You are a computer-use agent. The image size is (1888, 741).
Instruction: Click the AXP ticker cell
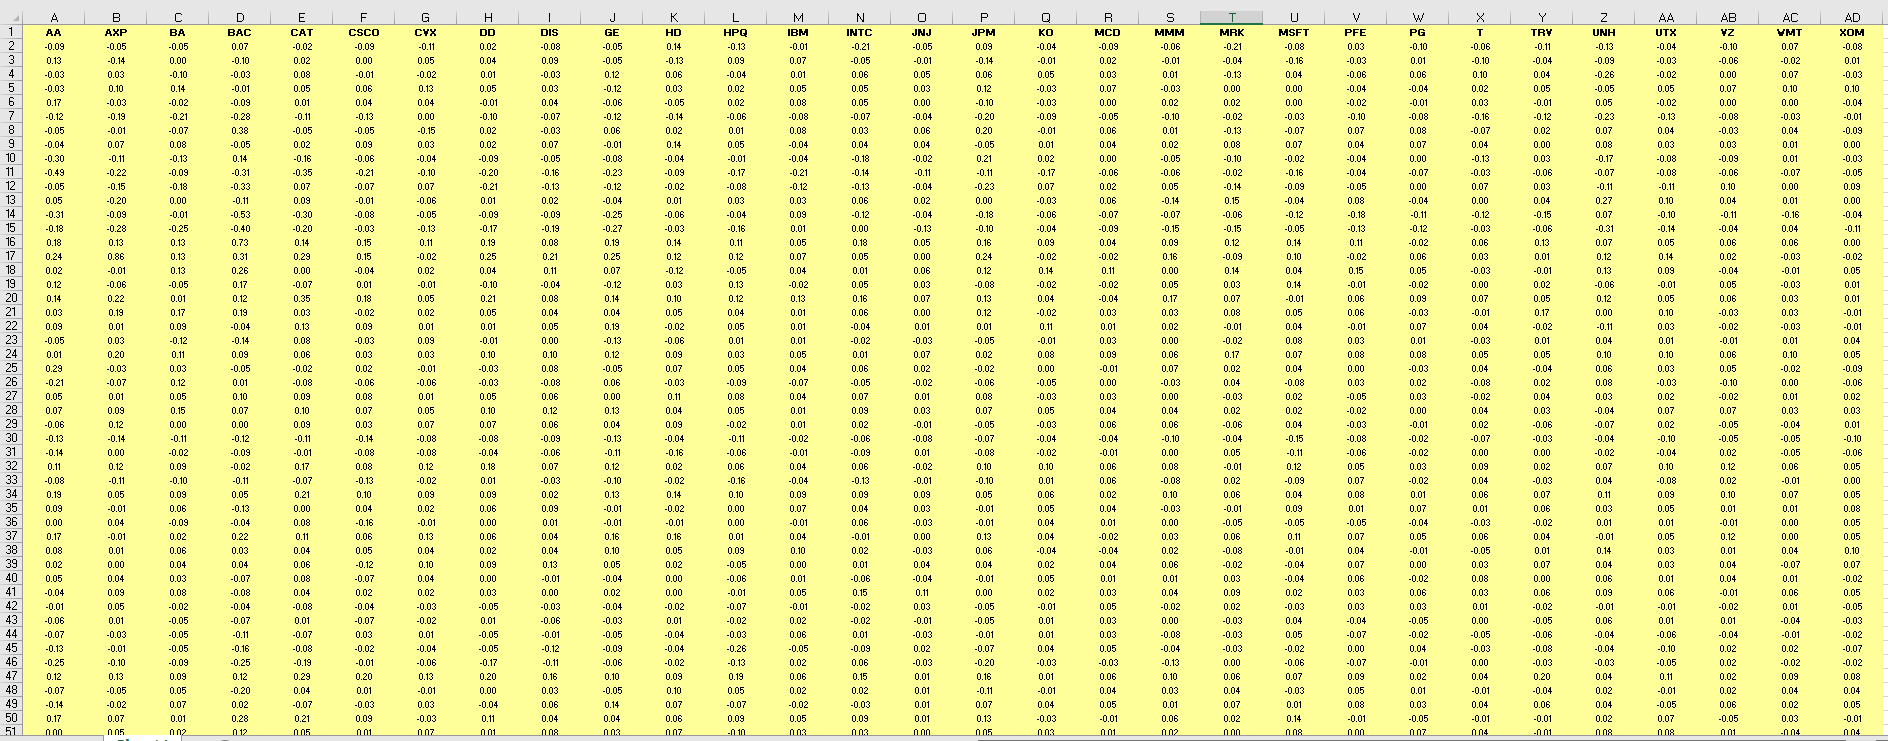click(116, 32)
